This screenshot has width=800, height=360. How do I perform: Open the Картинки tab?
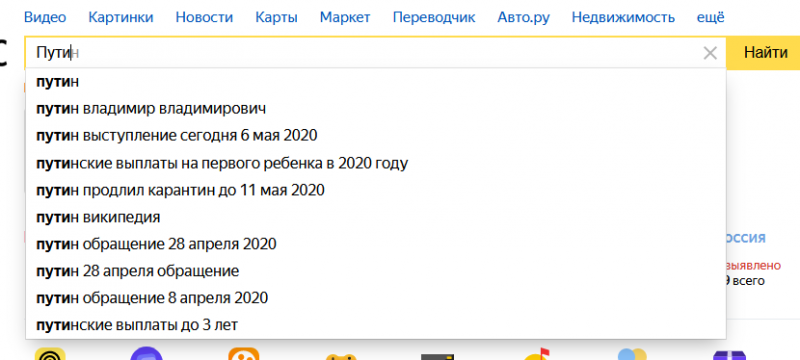(121, 17)
